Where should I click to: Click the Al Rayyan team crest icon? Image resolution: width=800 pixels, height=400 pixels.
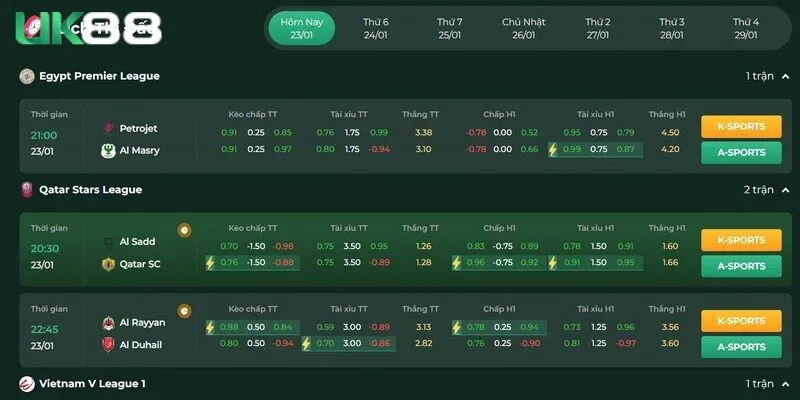tap(108, 322)
